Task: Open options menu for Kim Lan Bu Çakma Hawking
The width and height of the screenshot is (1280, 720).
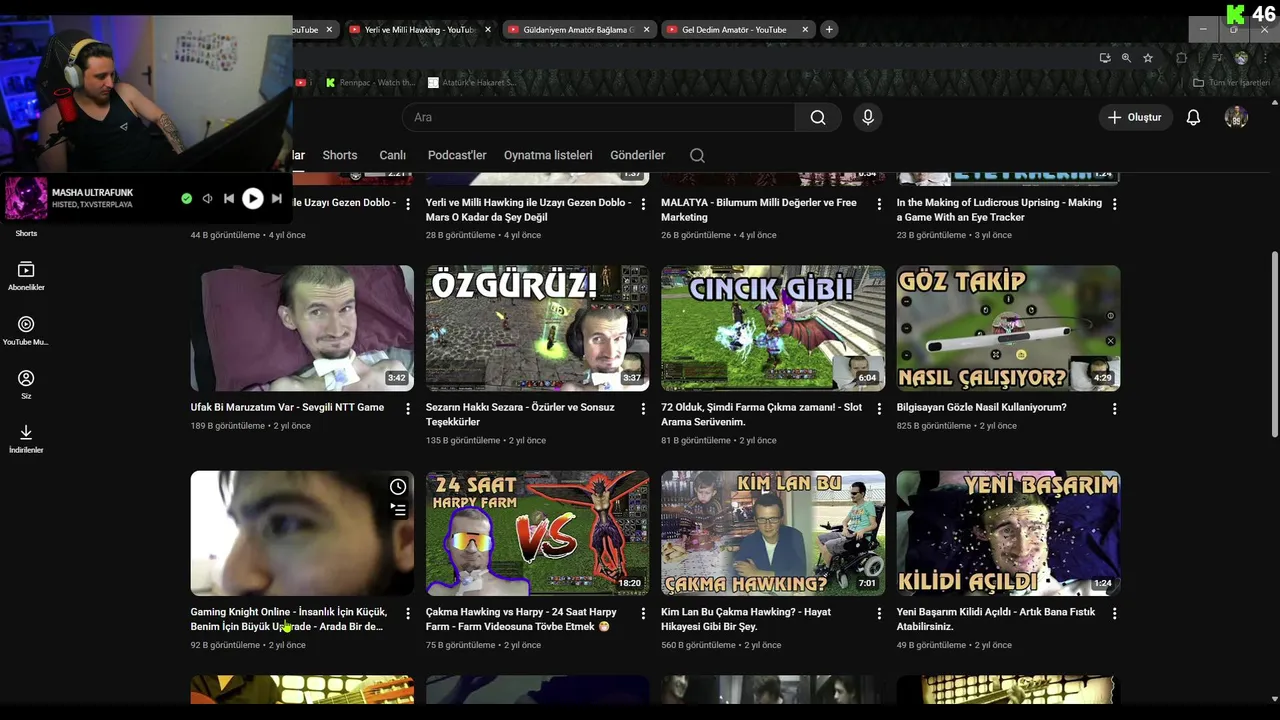Action: [x=879, y=613]
